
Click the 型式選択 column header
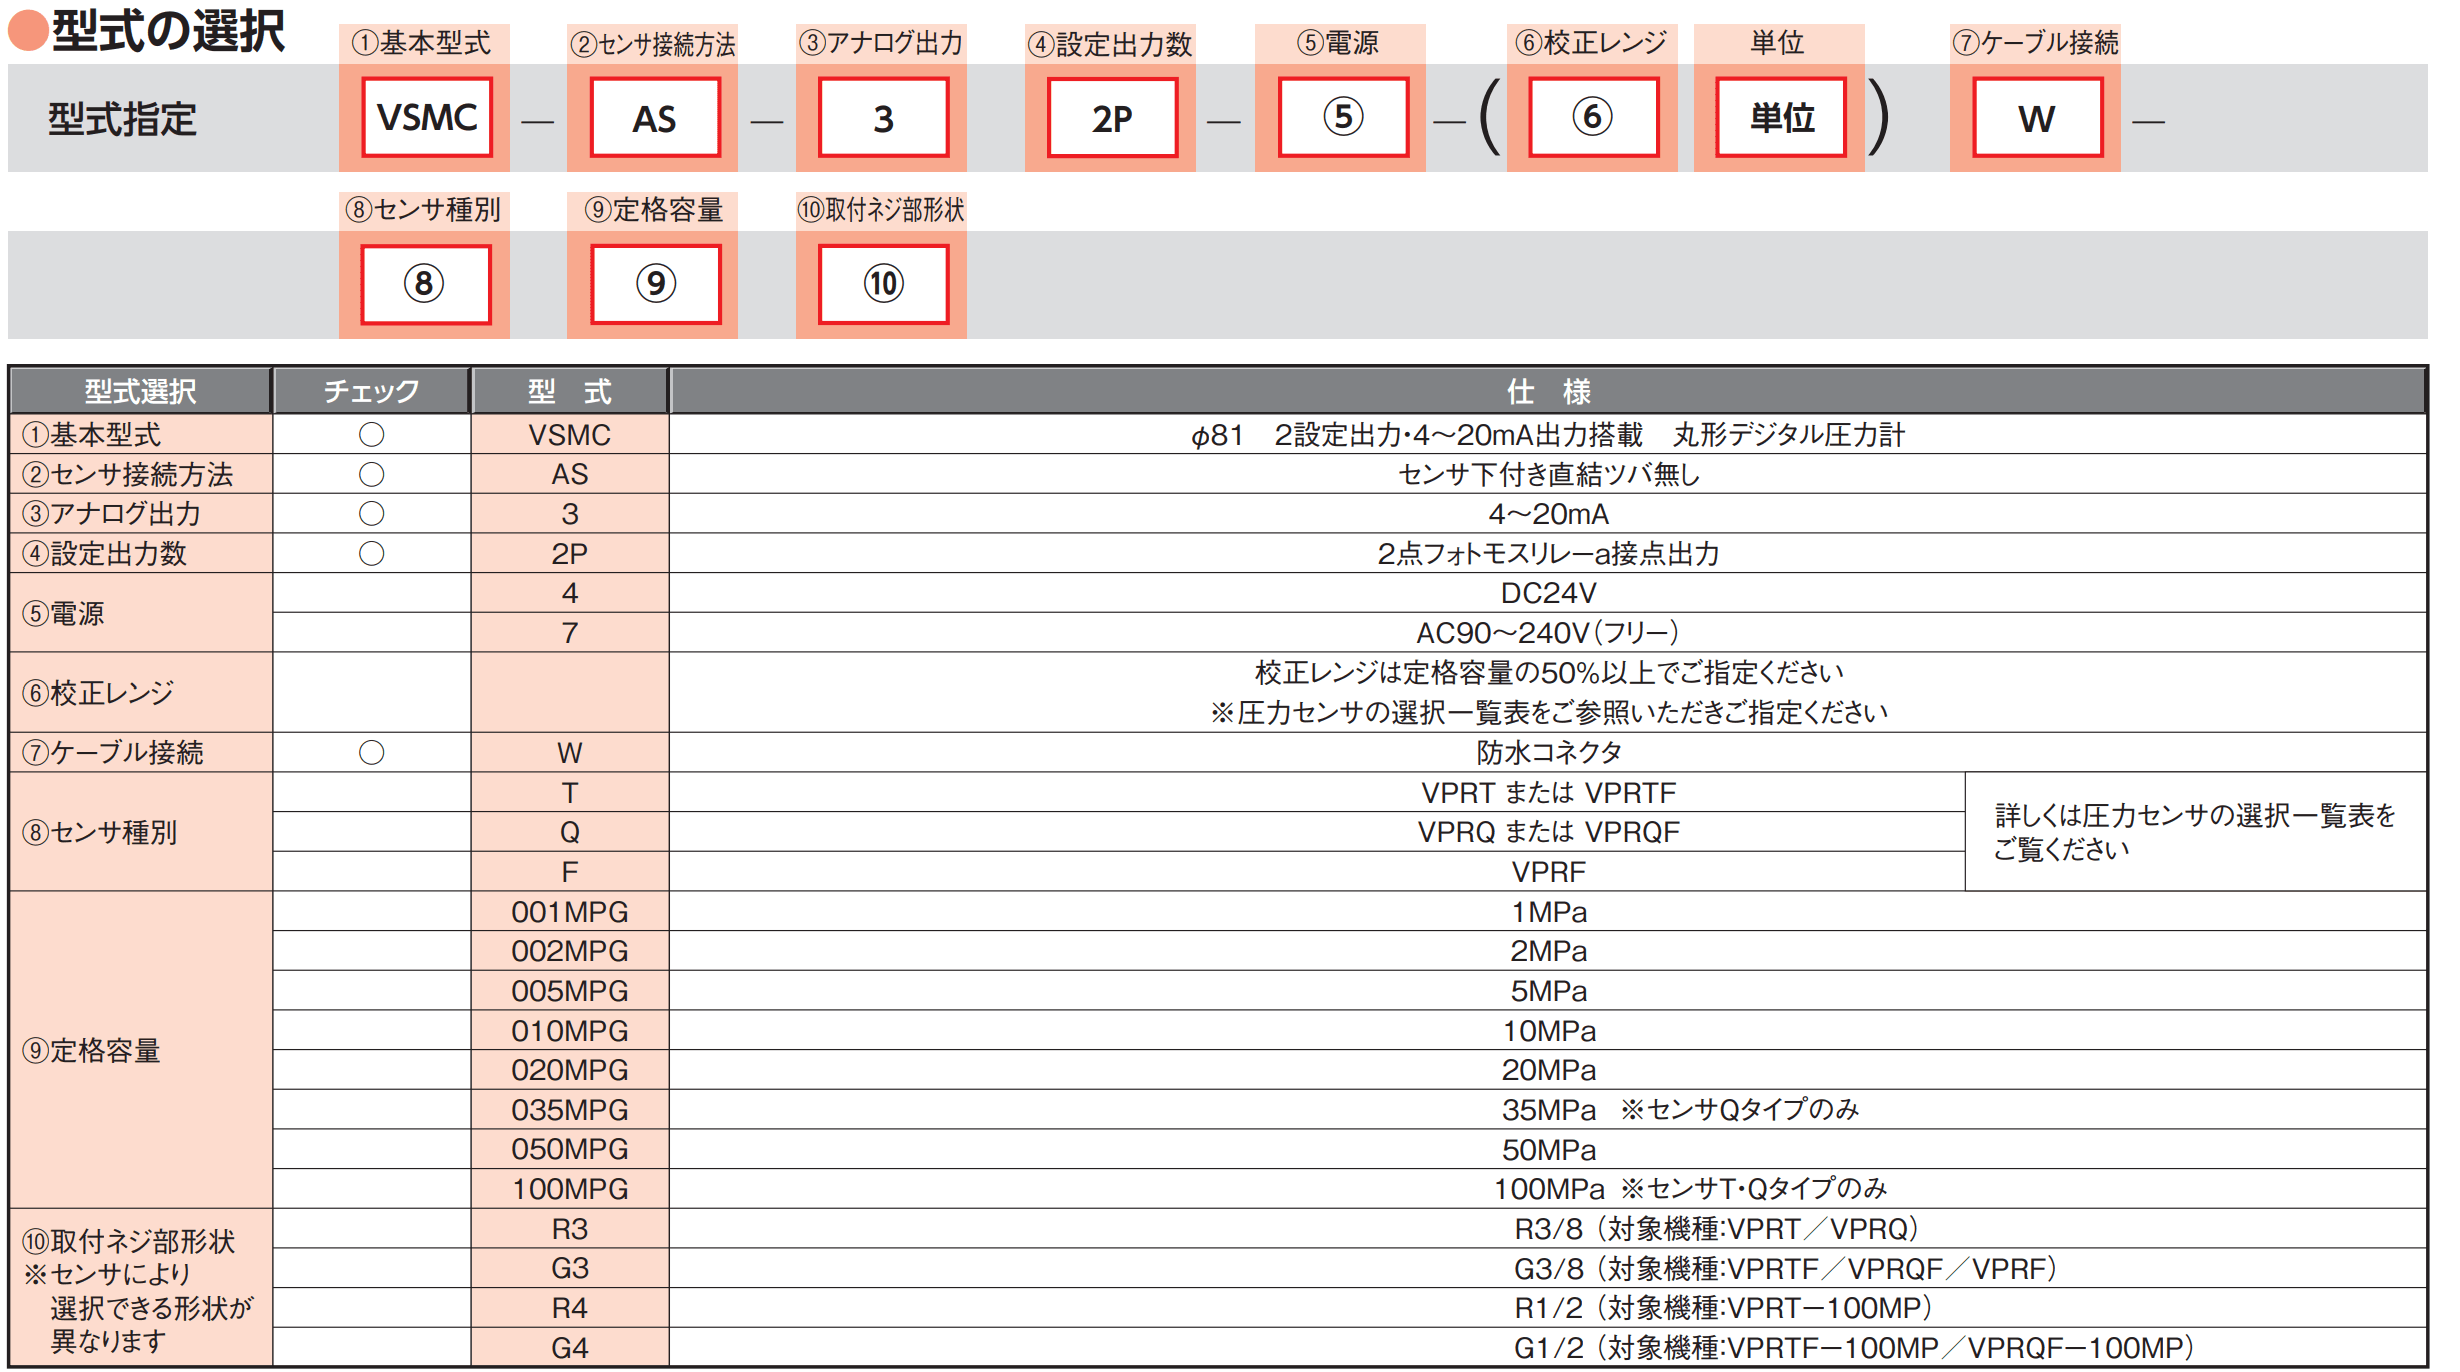[141, 391]
